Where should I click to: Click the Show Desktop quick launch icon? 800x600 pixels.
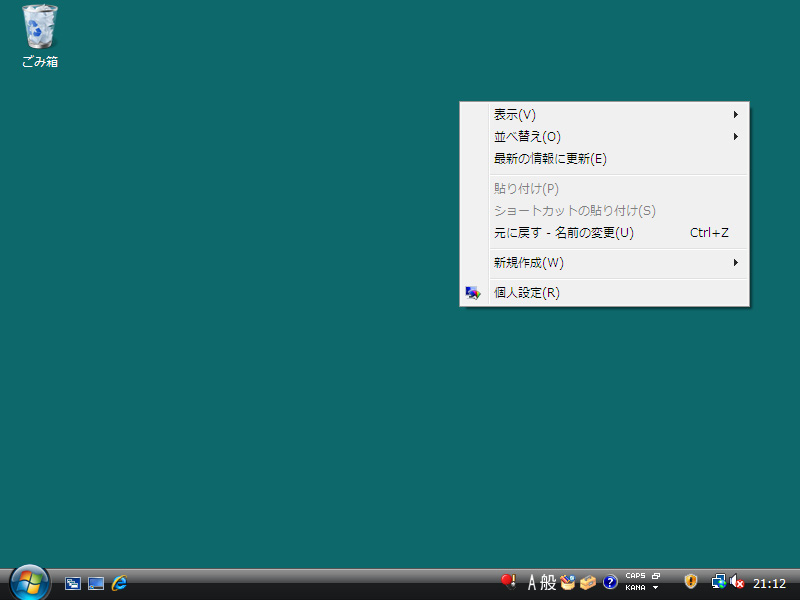pyautogui.click(x=96, y=583)
